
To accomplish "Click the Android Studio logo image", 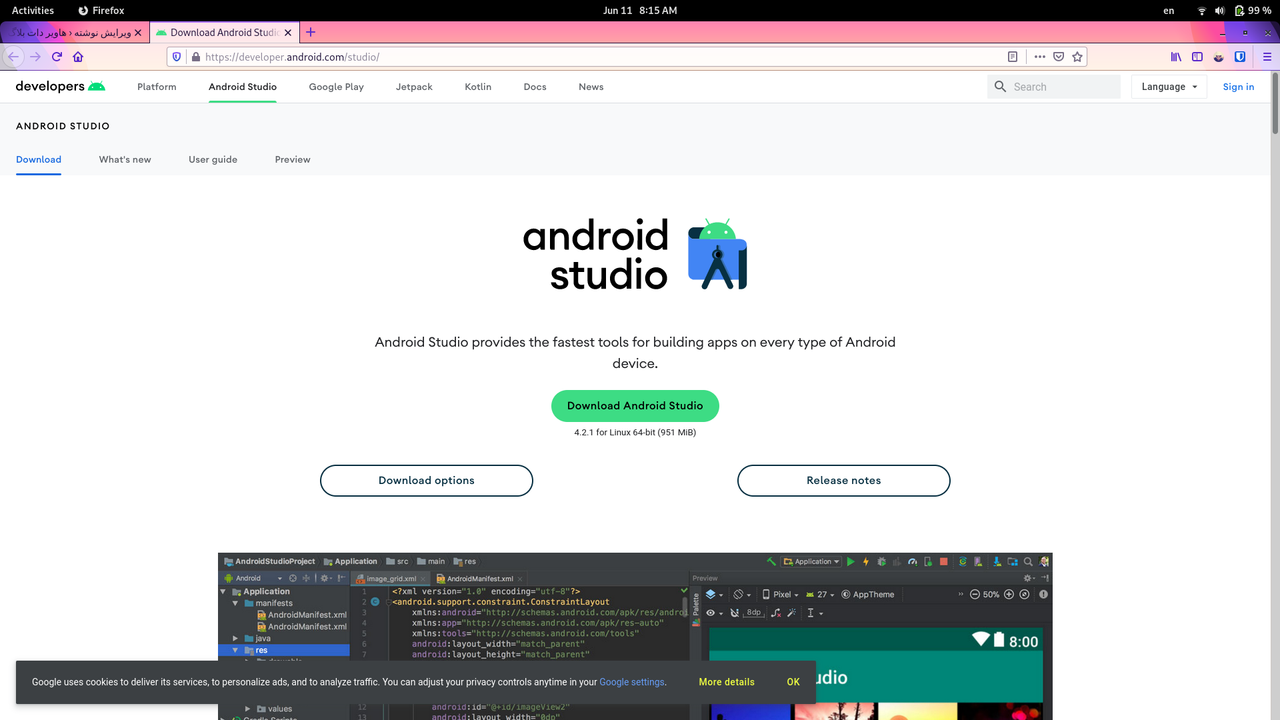I will [635, 254].
